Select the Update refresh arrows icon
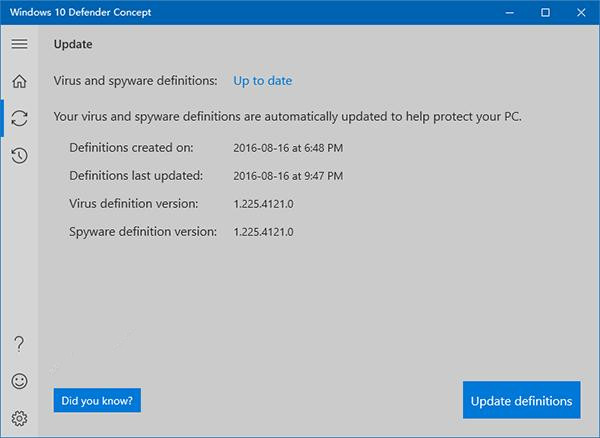Screen dimensions: 600x438 19,118
